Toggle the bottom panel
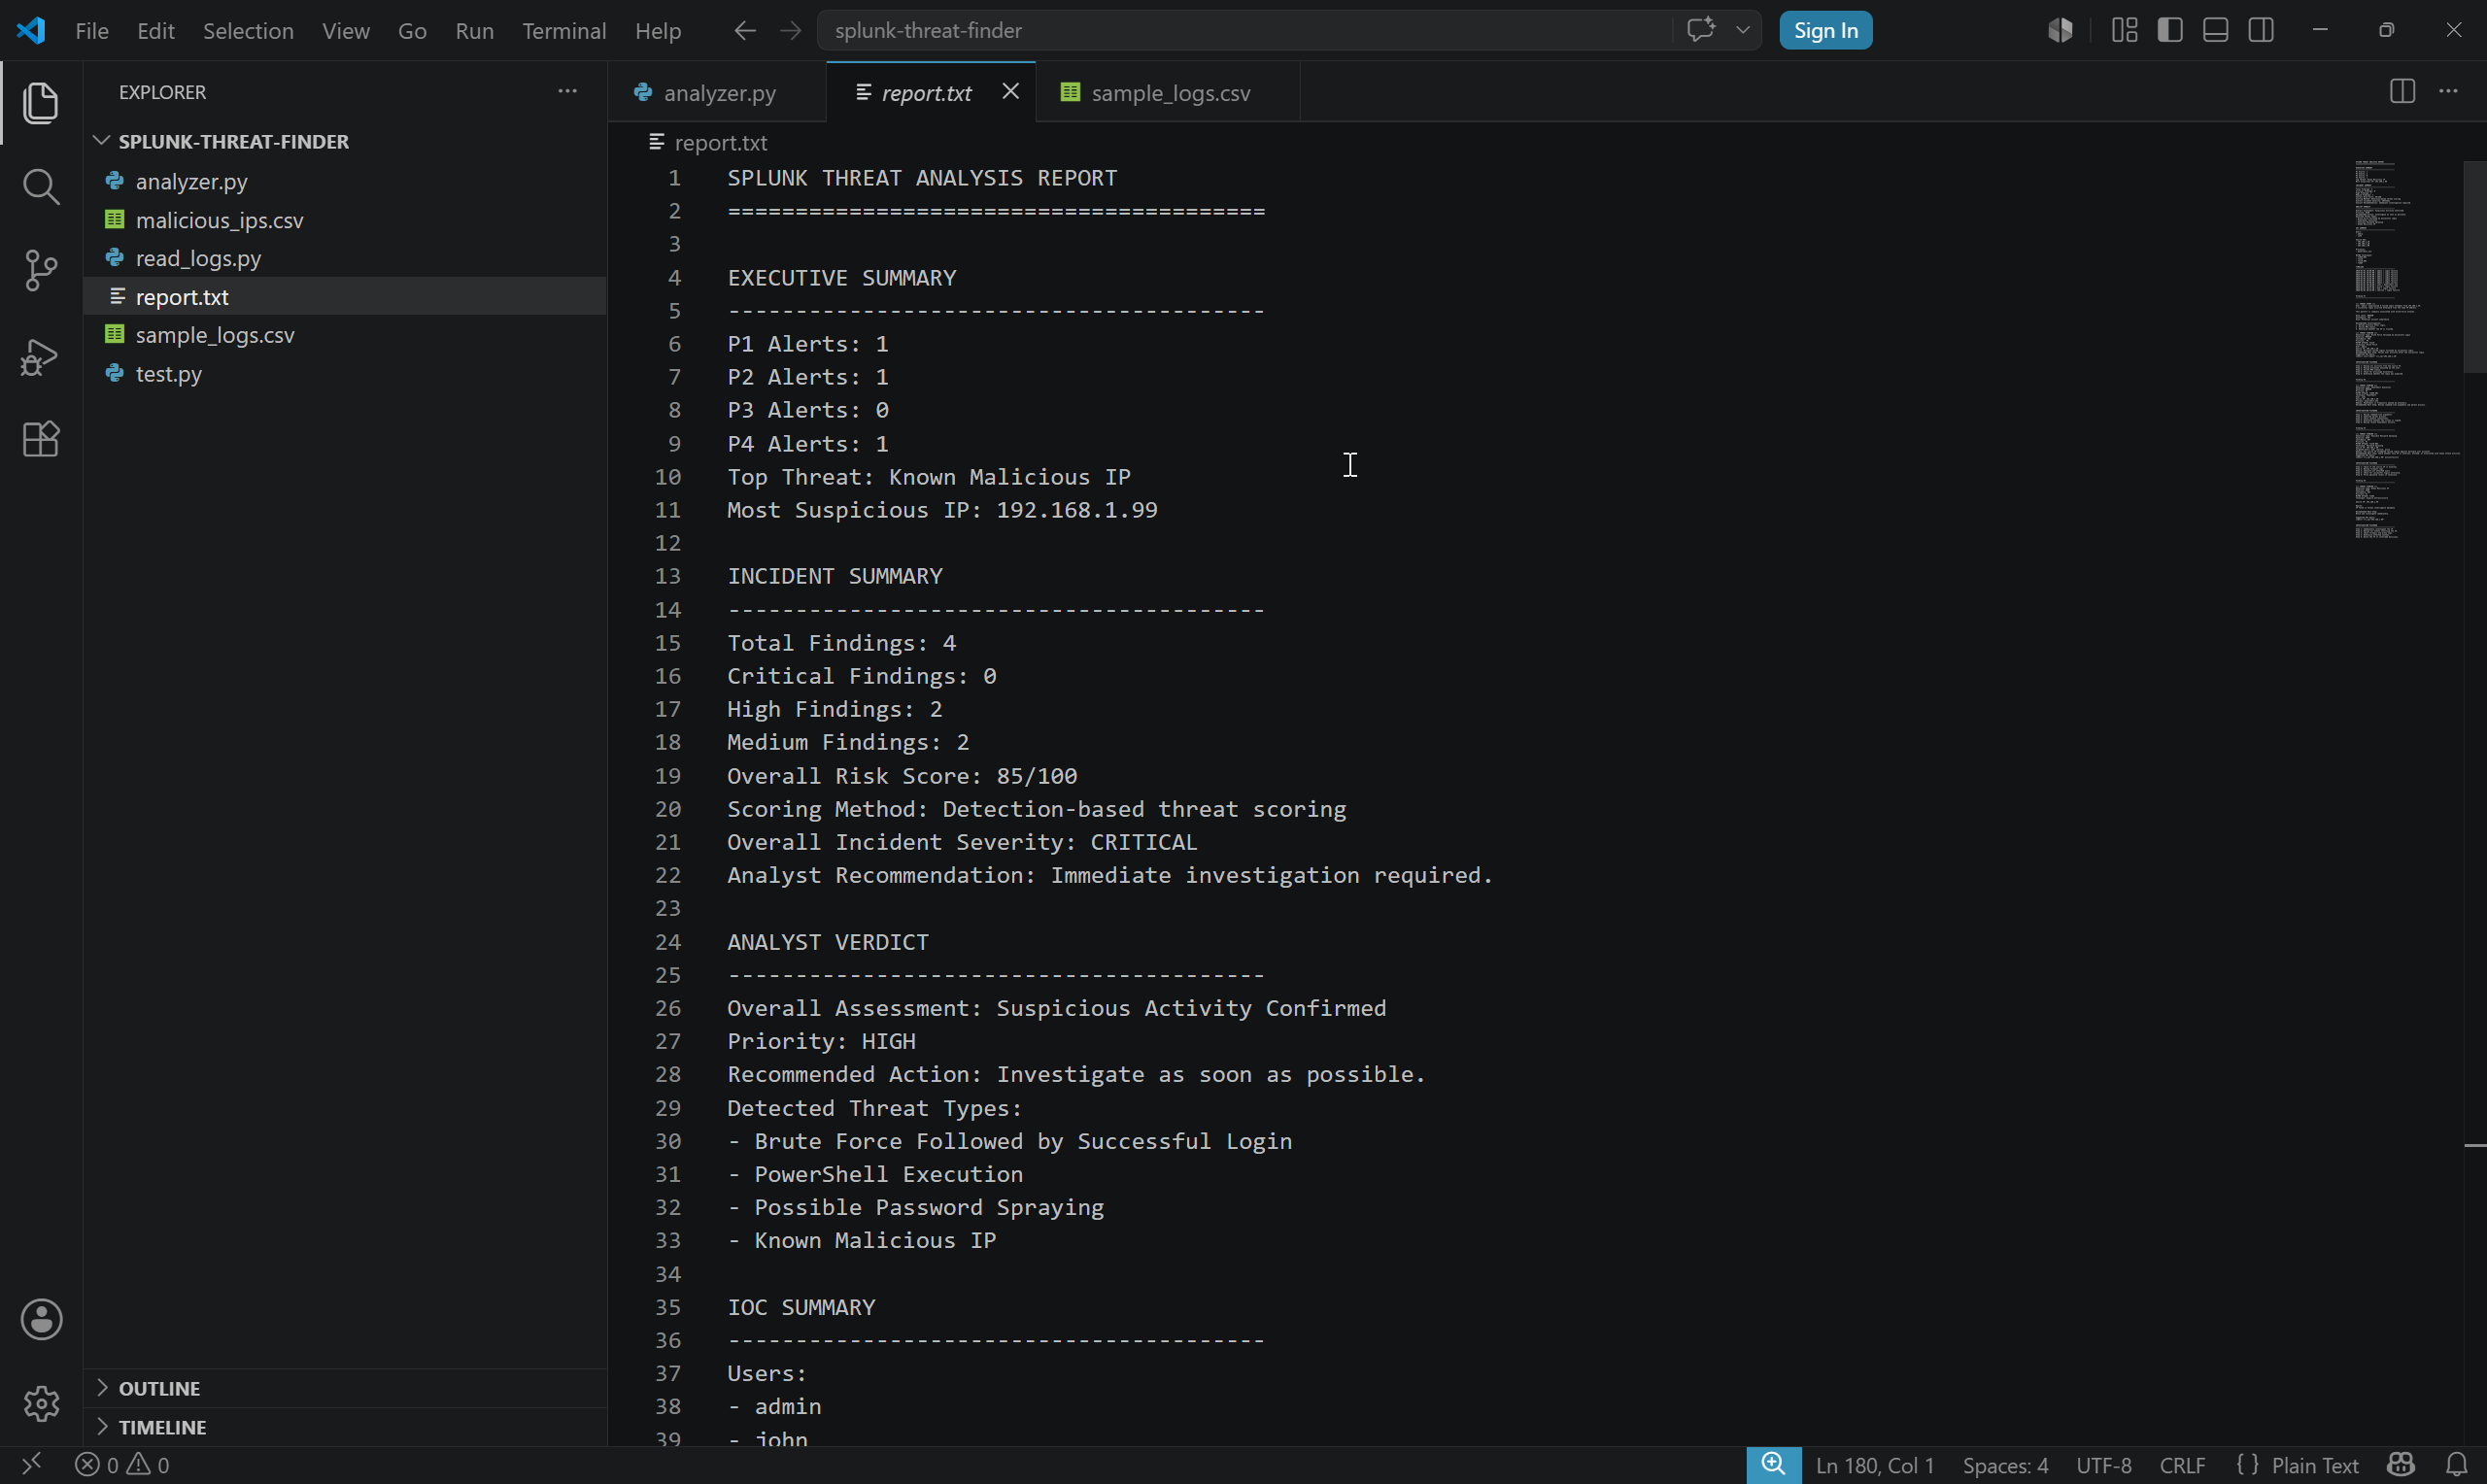Viewport: 2487px width, 1484px height. (x=2215, y=30)
